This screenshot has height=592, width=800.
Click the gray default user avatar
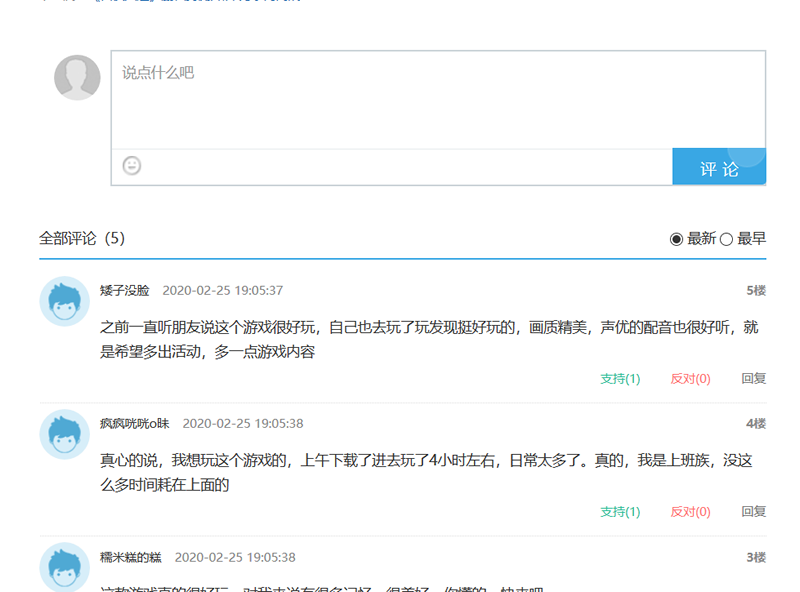pyautogui.click(x=77, y=78)
